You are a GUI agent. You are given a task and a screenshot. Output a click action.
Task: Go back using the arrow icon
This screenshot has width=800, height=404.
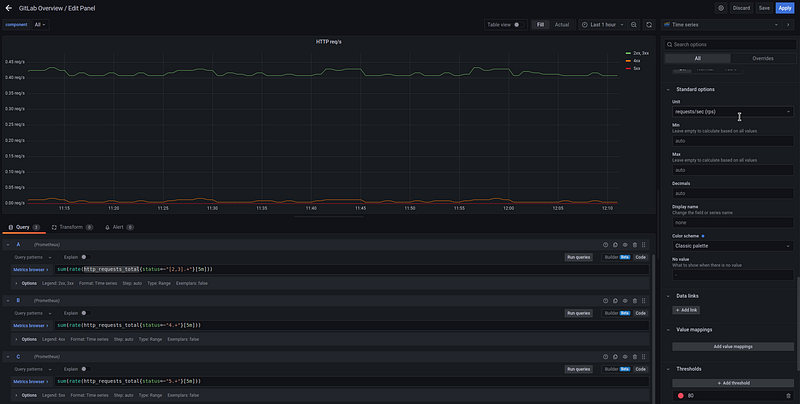coord(8,8)
